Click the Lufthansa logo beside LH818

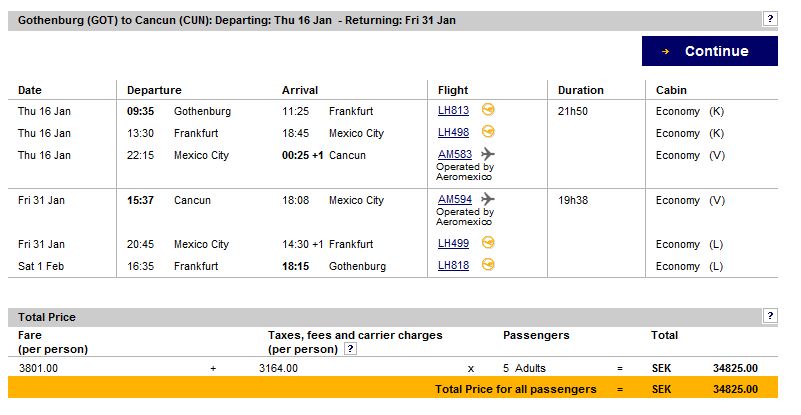(x=488, y=265)
